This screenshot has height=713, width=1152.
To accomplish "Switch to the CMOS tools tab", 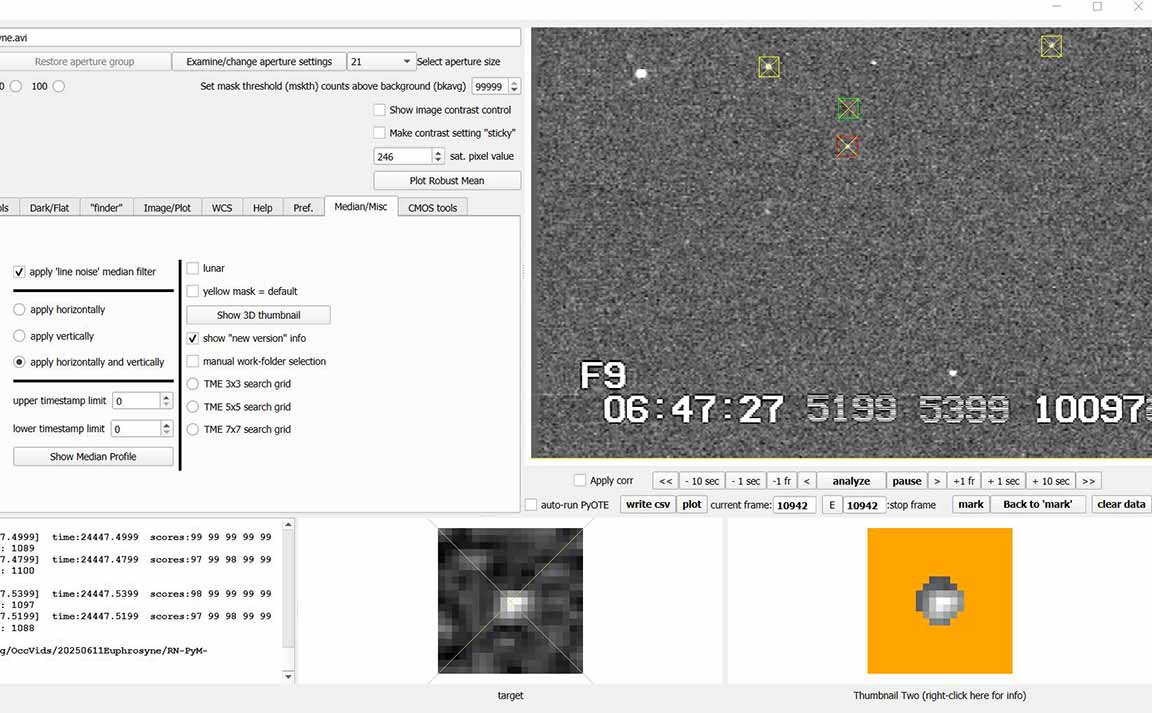I will click(433, 208).
